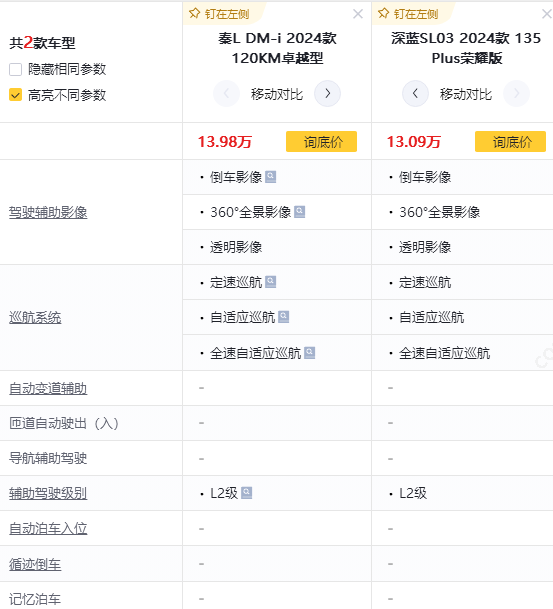View 自适应巡航 image for 秦L
This screenshot has width=553, height=609.
pos(283,317)
